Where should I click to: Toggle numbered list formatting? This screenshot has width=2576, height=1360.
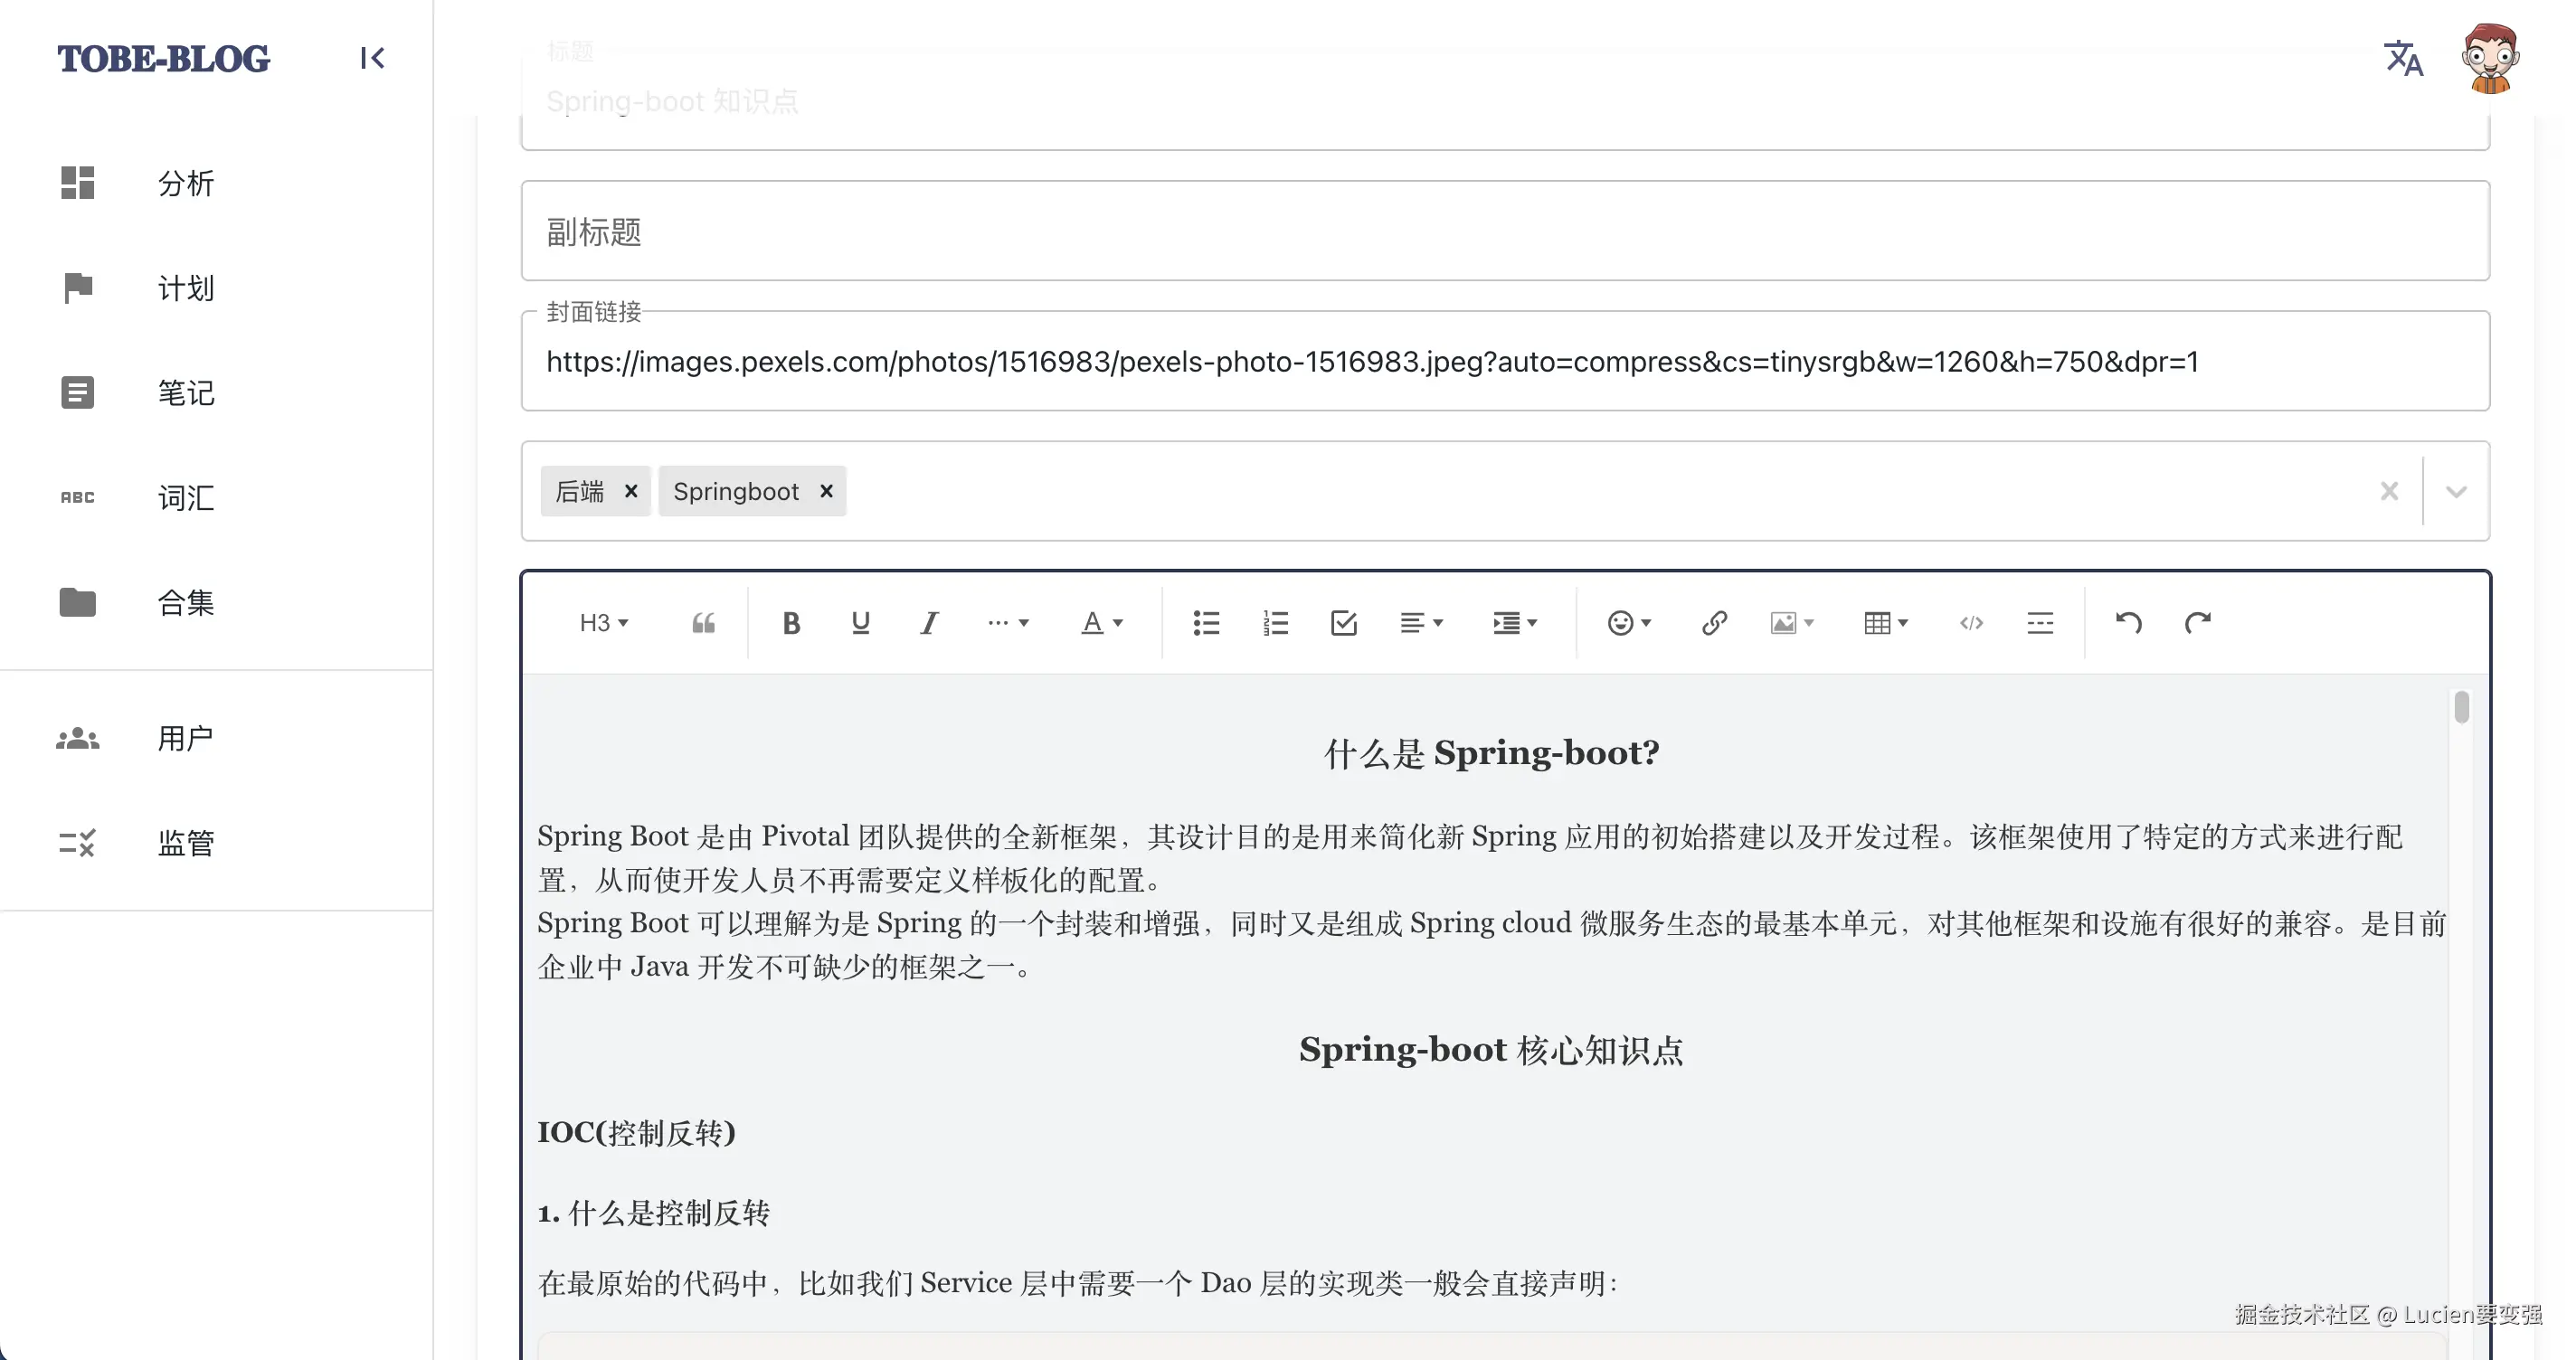coord(1275,623)
